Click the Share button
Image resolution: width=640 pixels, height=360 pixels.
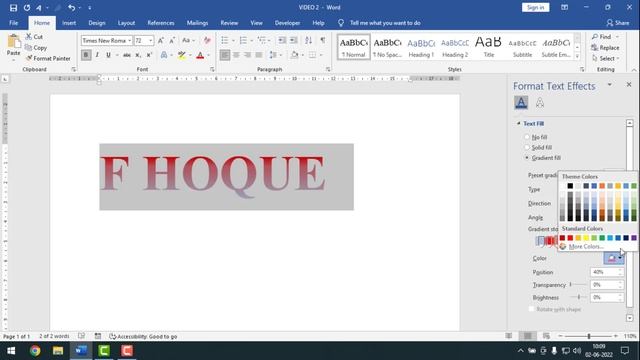(618, 23)
